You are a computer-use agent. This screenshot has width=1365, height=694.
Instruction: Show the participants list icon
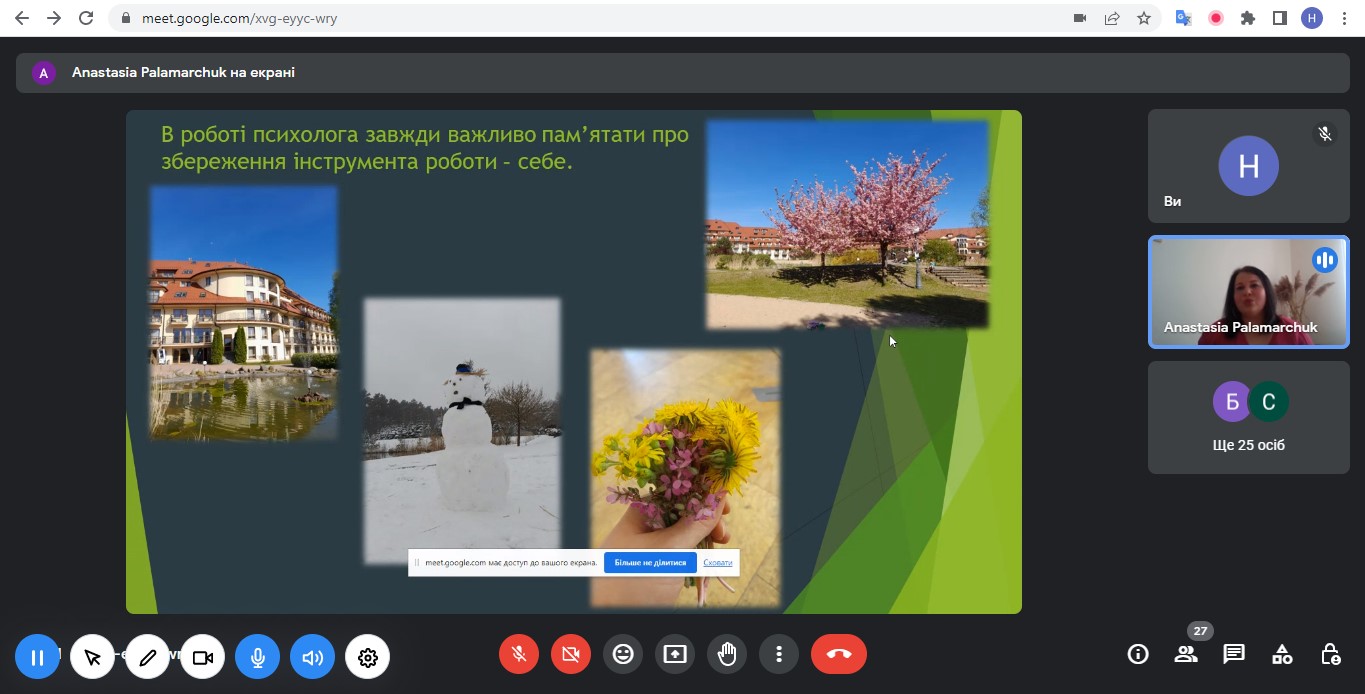(1186, 654)
